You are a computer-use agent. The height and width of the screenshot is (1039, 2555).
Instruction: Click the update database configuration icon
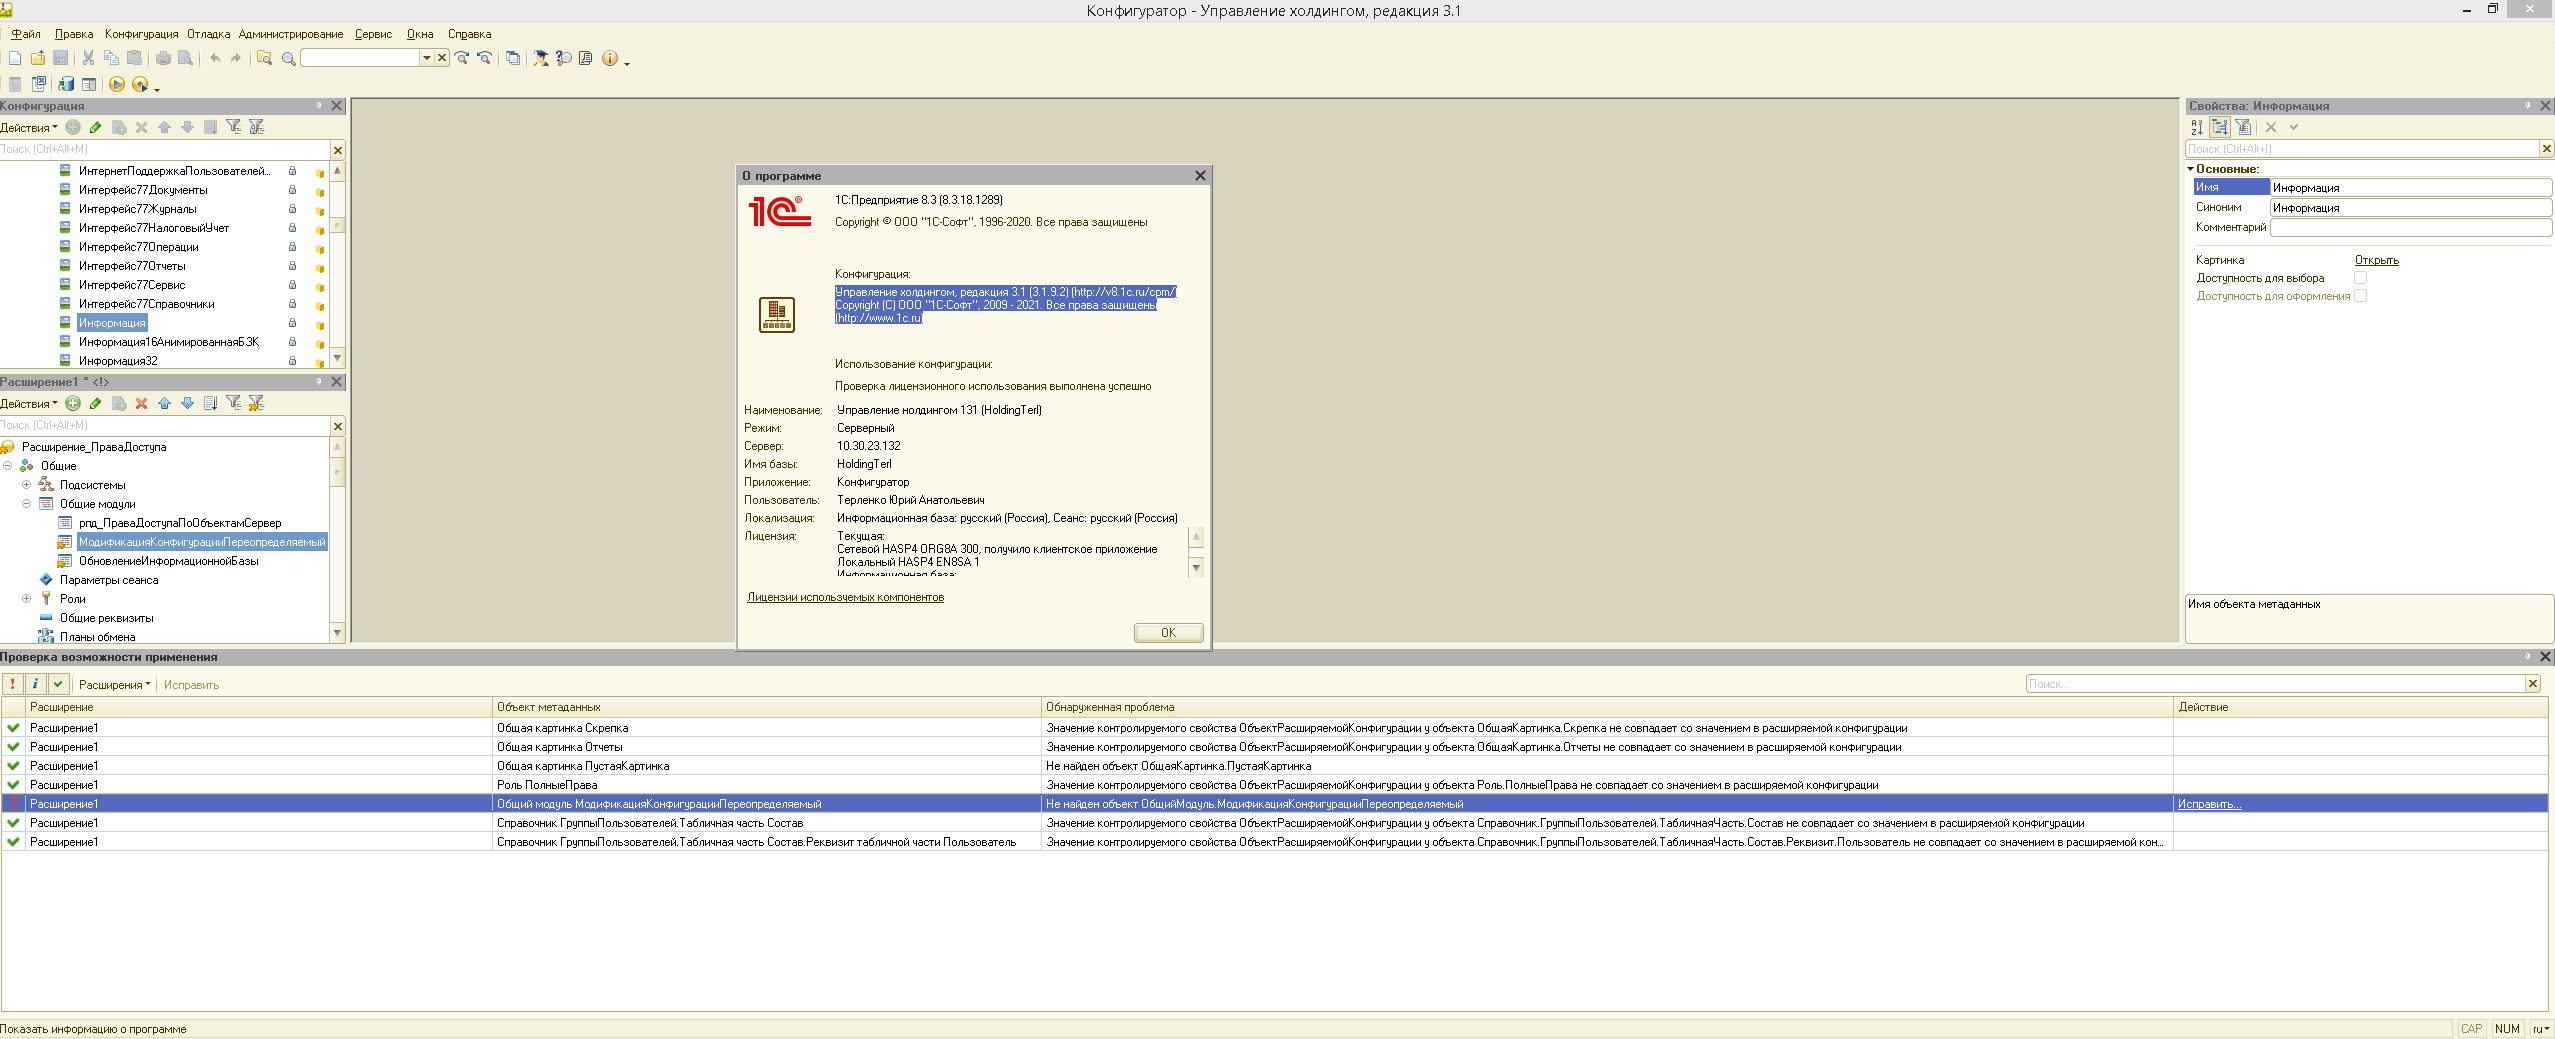pyautogui.click(x=66, y=85)
